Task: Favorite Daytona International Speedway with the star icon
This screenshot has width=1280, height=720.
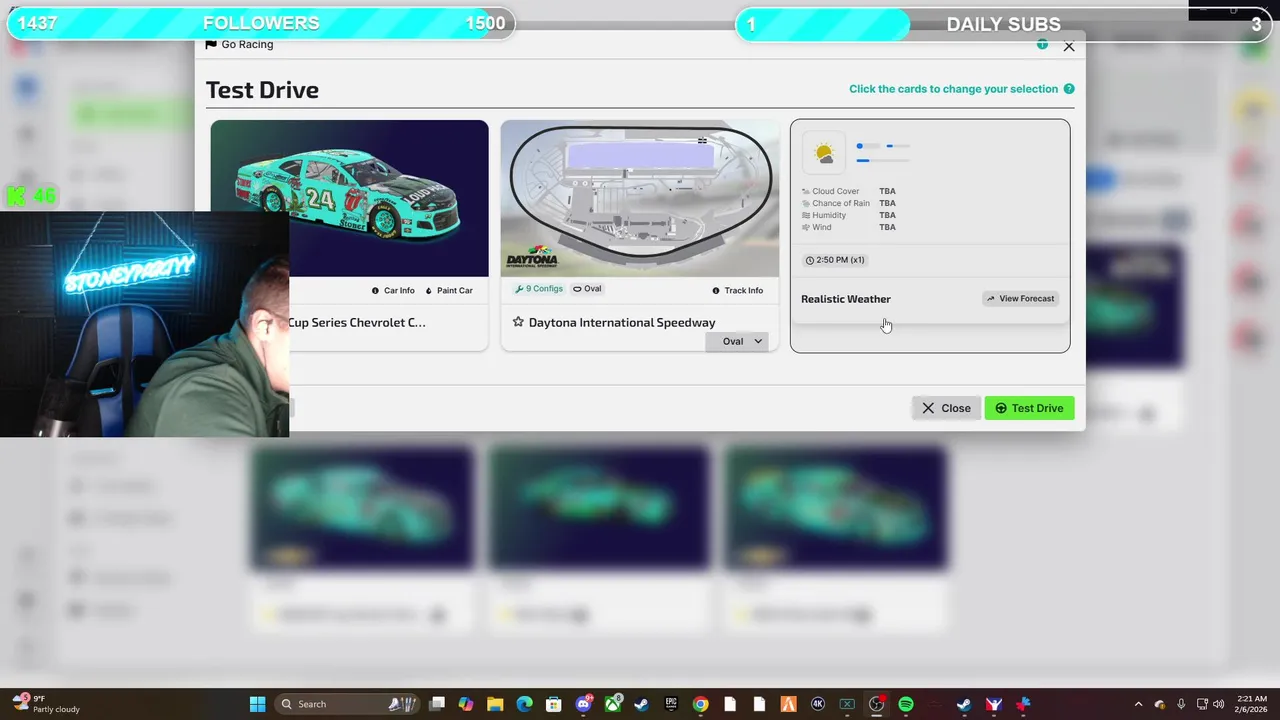Action: tap(518, 322)
